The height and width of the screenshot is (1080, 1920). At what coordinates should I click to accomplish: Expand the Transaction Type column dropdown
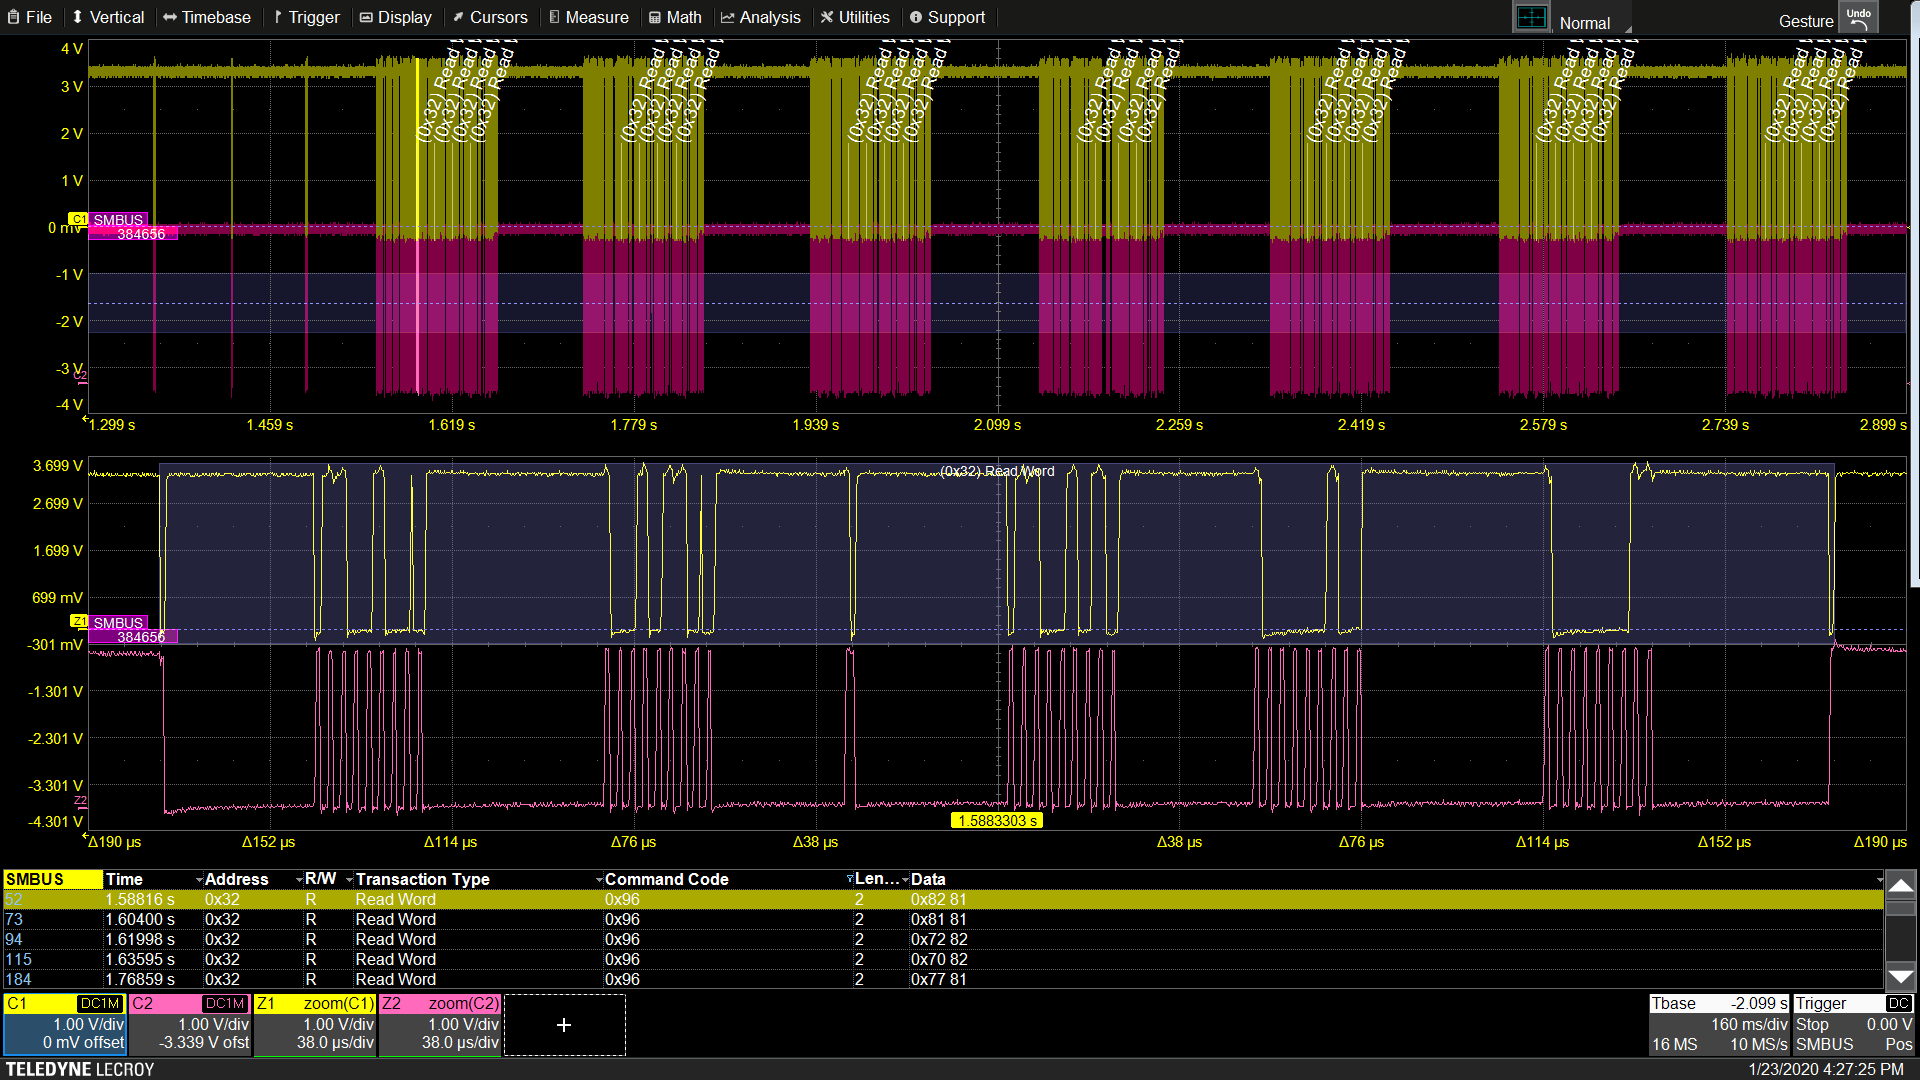tap(599, 880)
